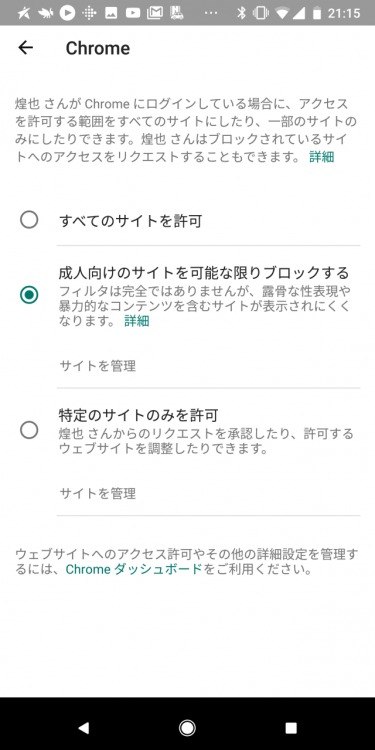Tap the Gmail notification icon in status bar
The width and height of the screenshot is (375, 750).
(154, 13)
